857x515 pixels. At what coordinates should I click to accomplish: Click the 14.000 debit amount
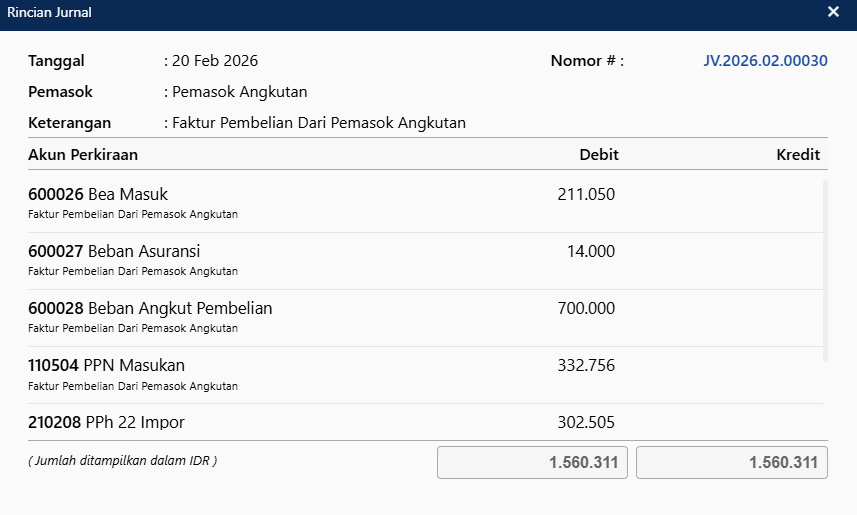(x=591, y=252)
